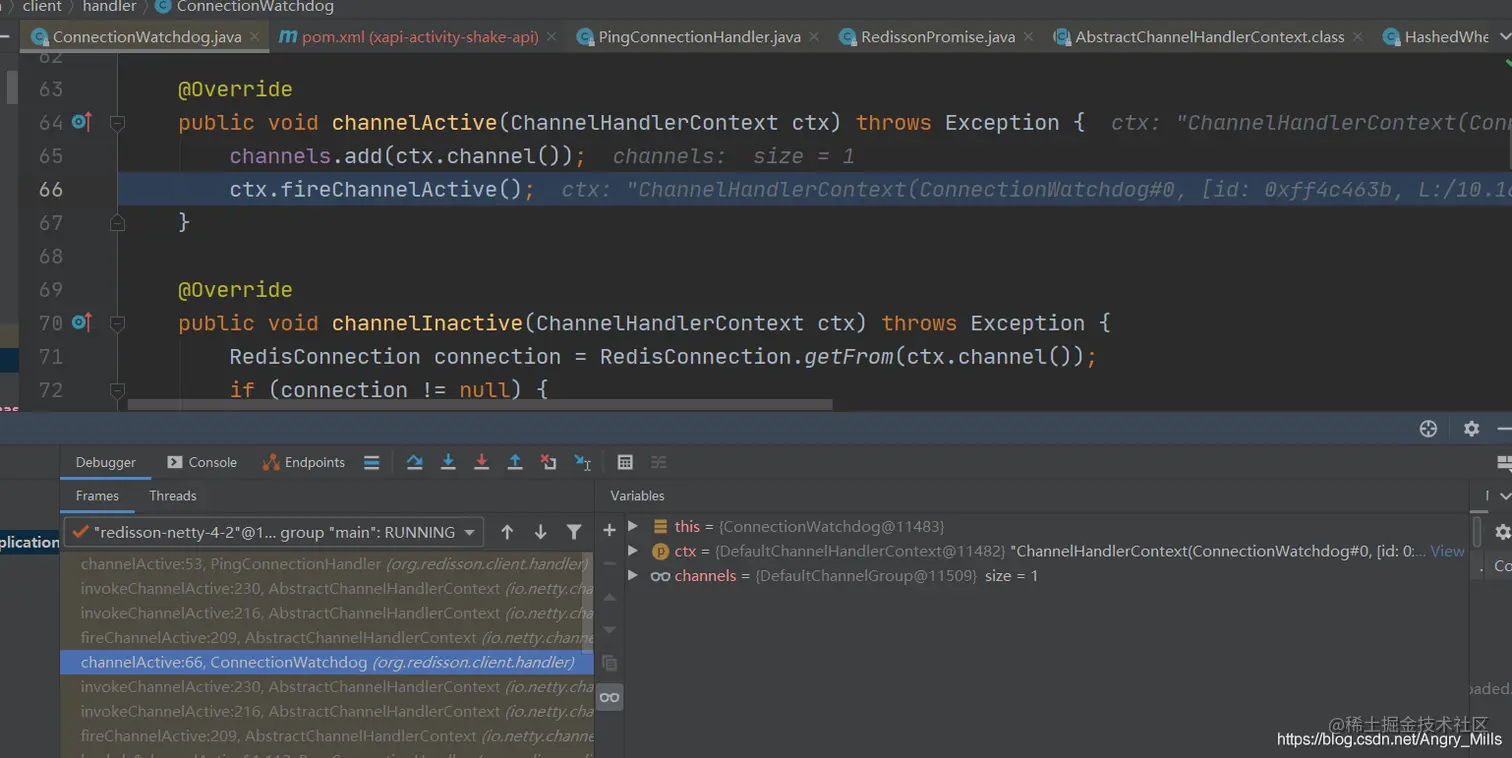
Task: Collapse channelInactive method fold on line 70
Action: click(x=117, y=323)
